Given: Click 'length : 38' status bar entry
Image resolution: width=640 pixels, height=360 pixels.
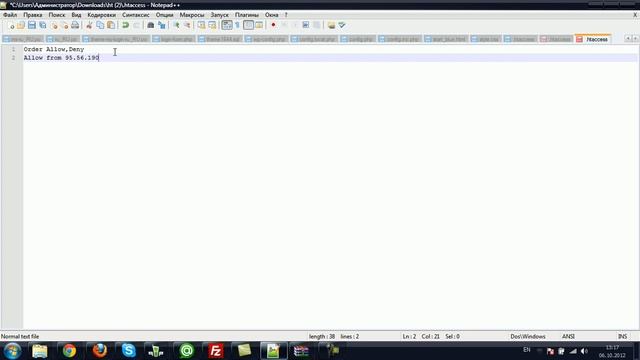Looking at the screenshot, I should pyautogui.click(x=322, y=336).
